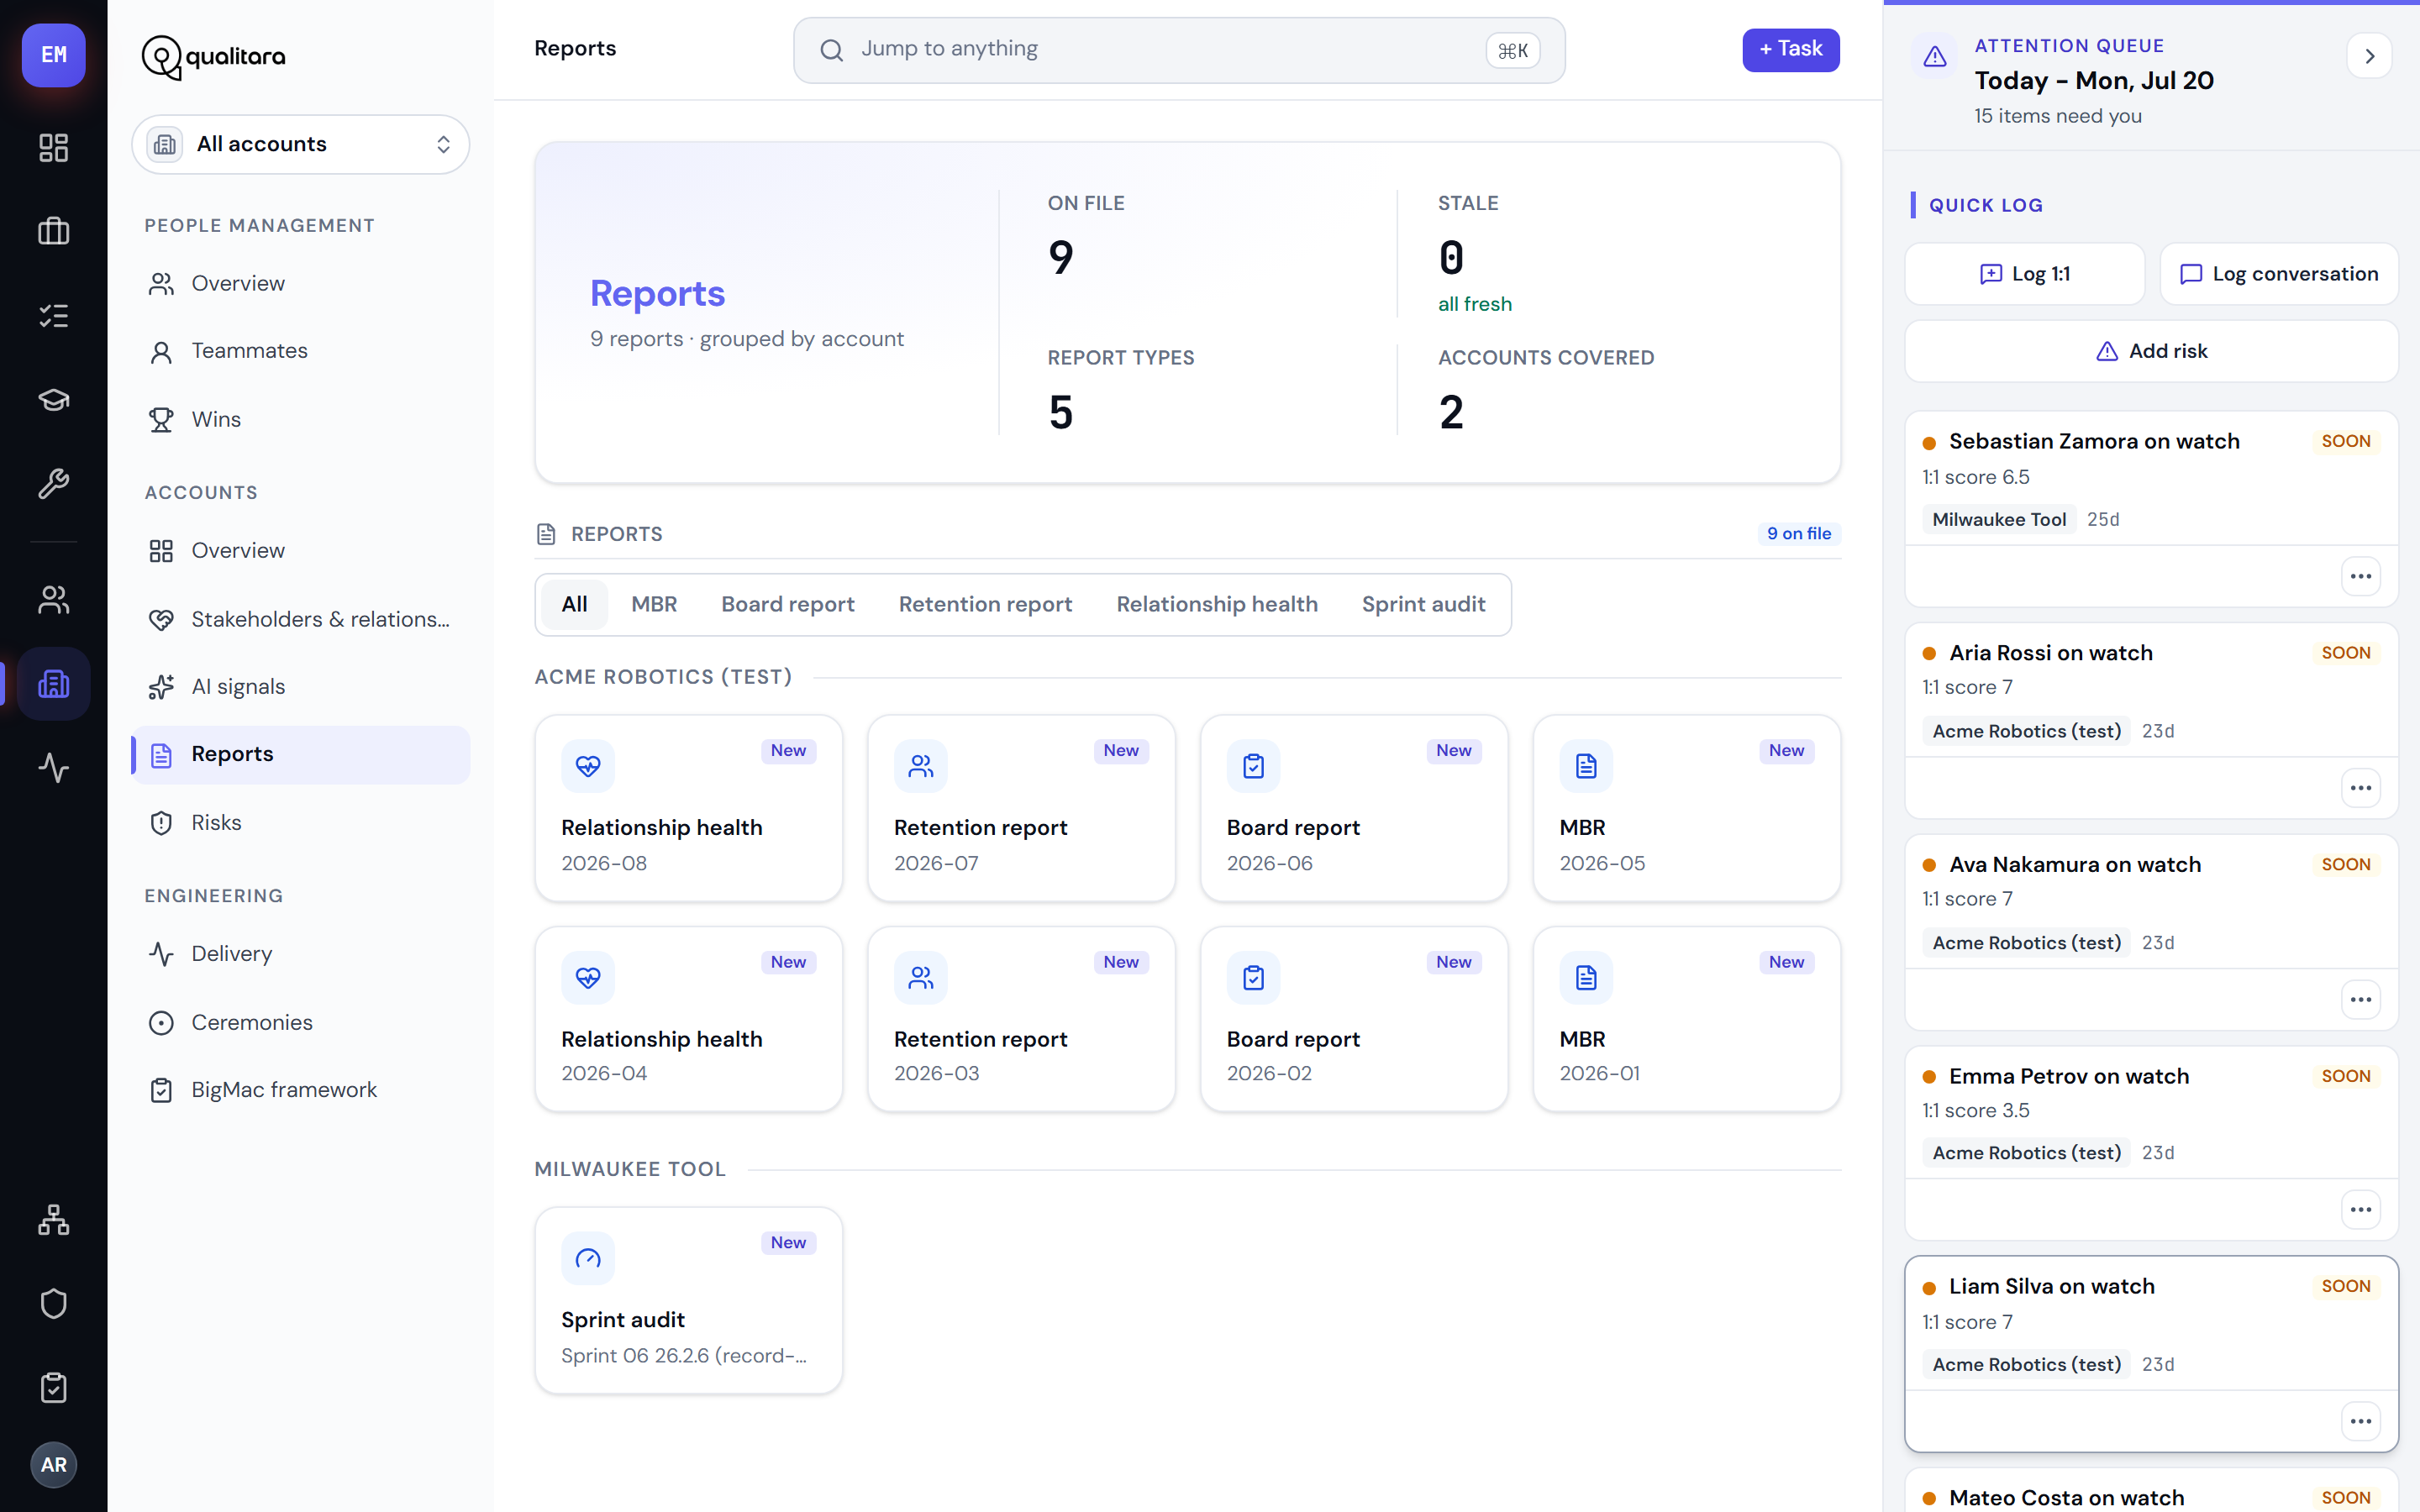The width and height of the screenshot is (2420, 1512).
Task: Click the attention queue warning icon
Action: (1935, 56)
